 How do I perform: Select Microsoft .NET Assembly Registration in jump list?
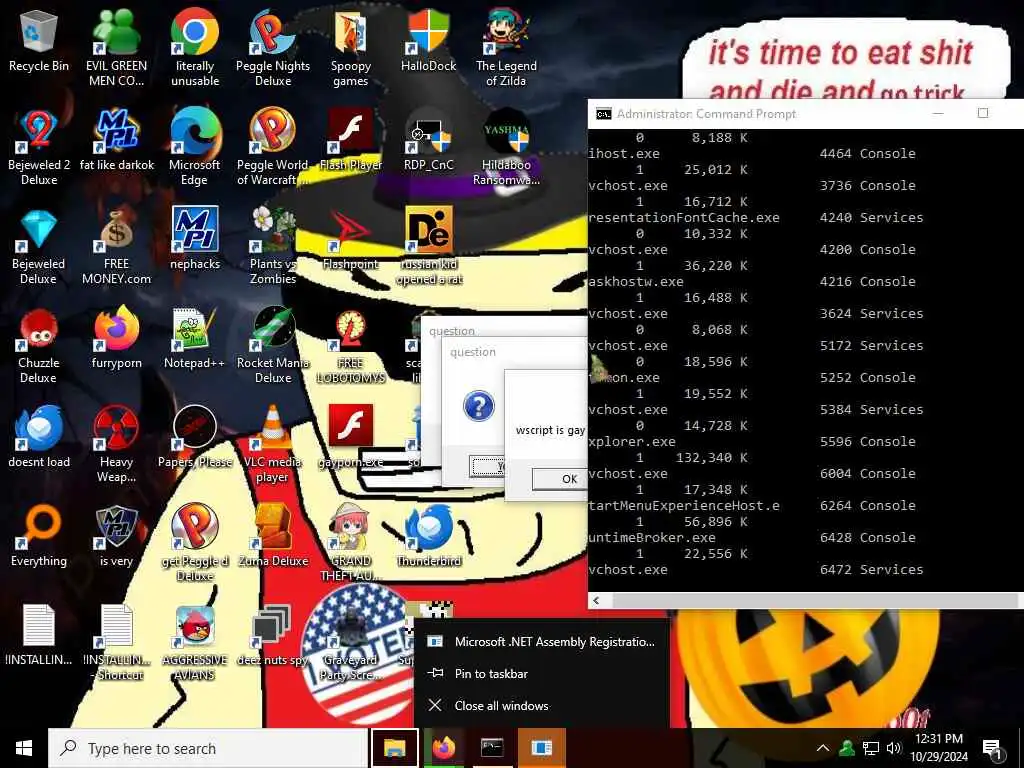coord(541,642)
